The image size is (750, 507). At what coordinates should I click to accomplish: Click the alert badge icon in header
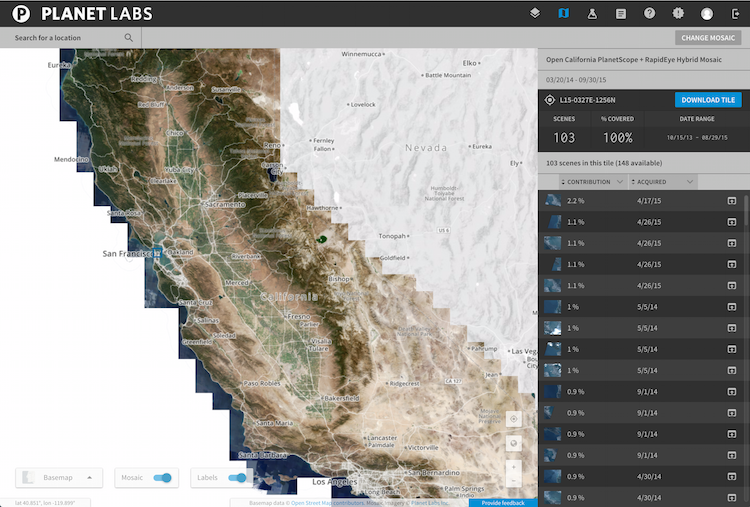click(x=678, y=13)
